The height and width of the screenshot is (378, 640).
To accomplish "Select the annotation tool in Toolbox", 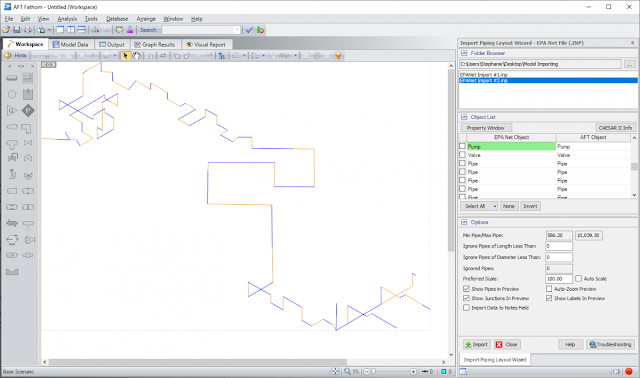I will click(x=28, y=78).
